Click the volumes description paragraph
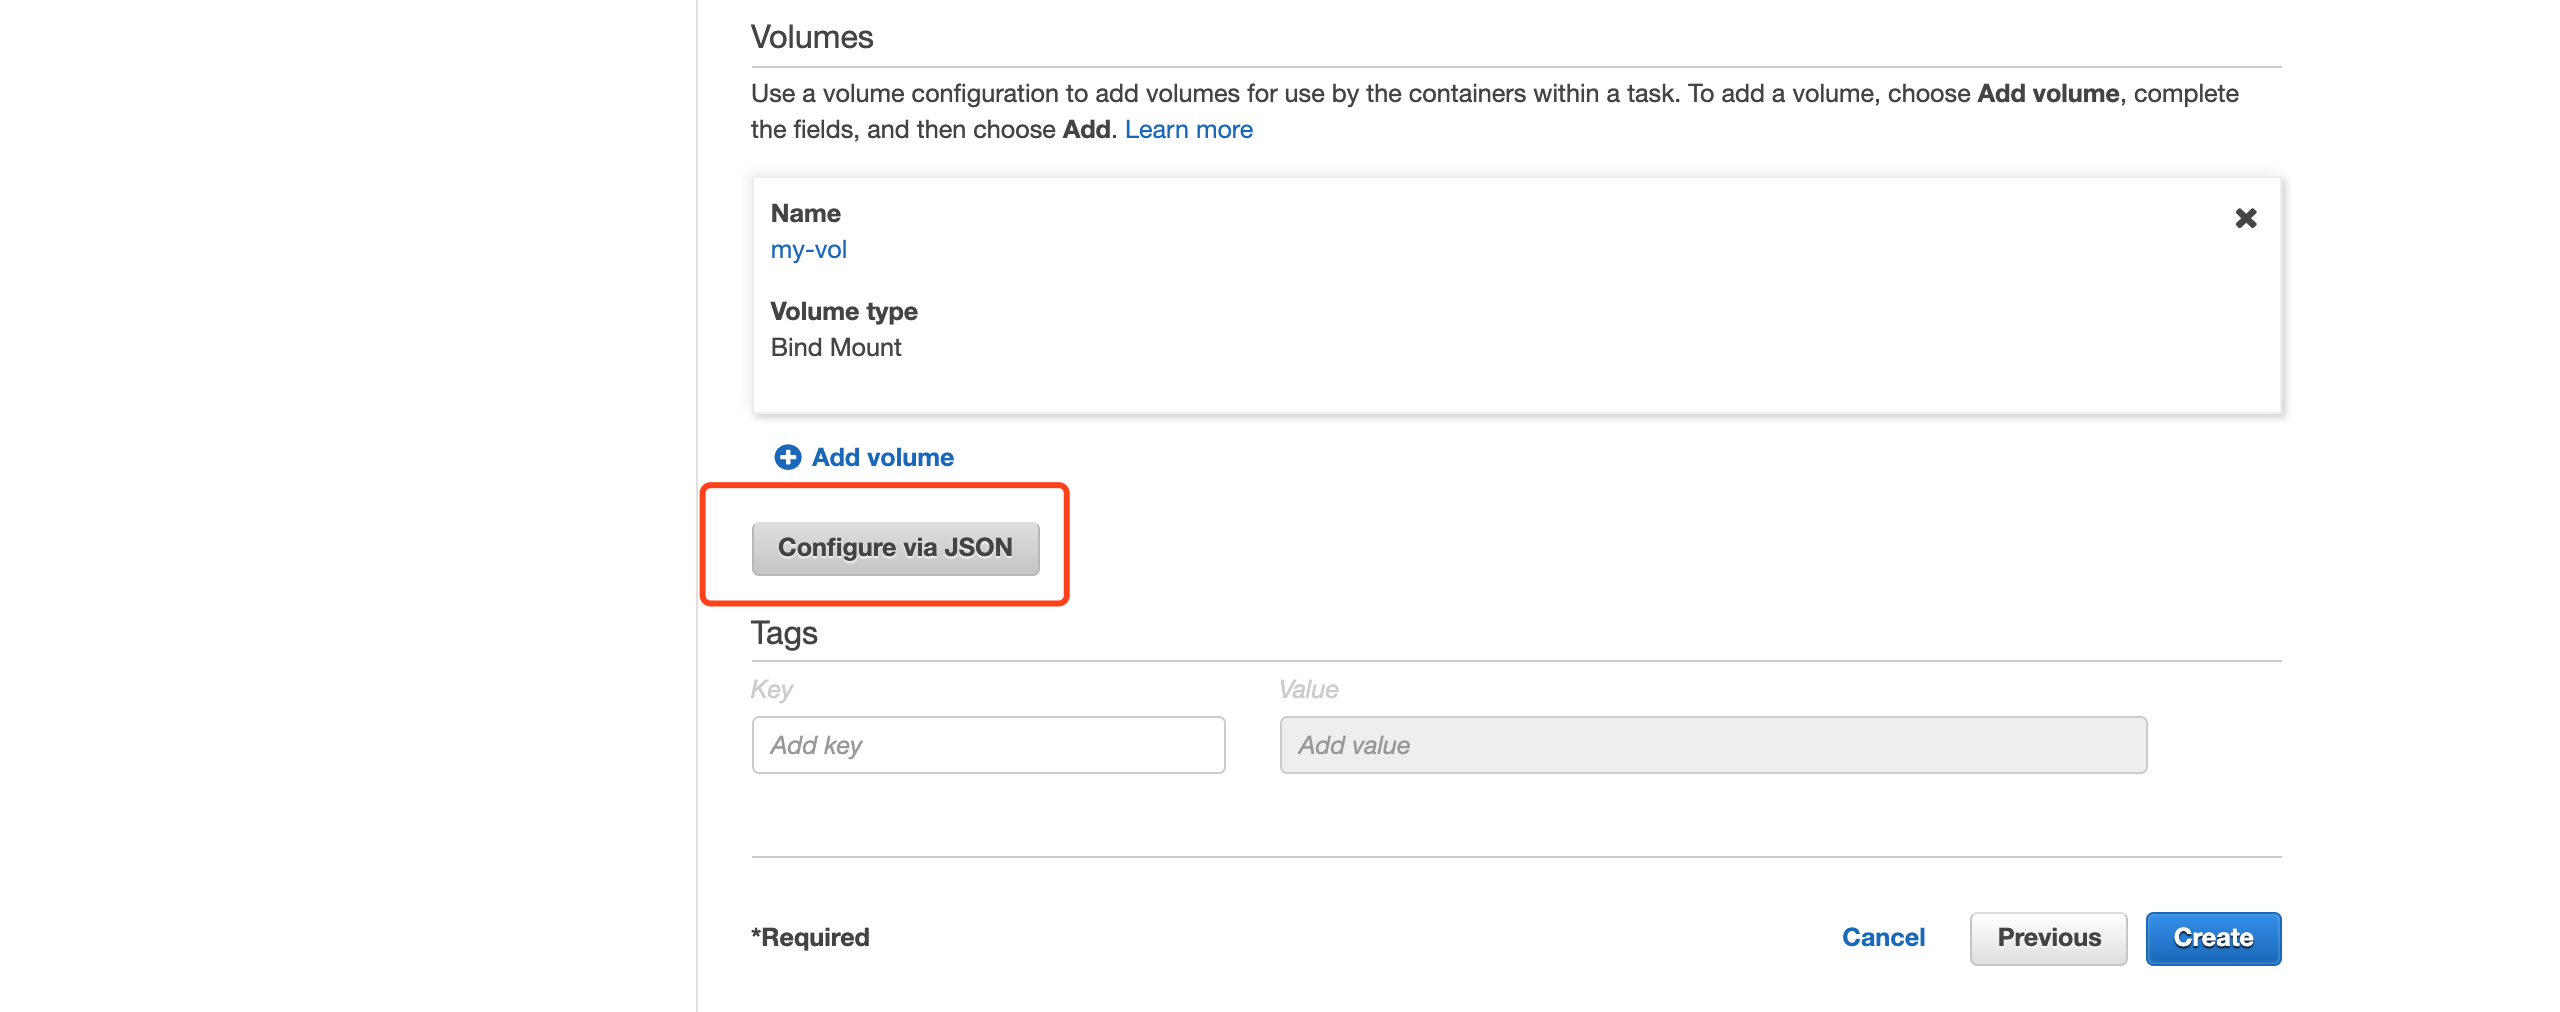This screenshot has height=1012, width=2560. [x=1495, y=112]
